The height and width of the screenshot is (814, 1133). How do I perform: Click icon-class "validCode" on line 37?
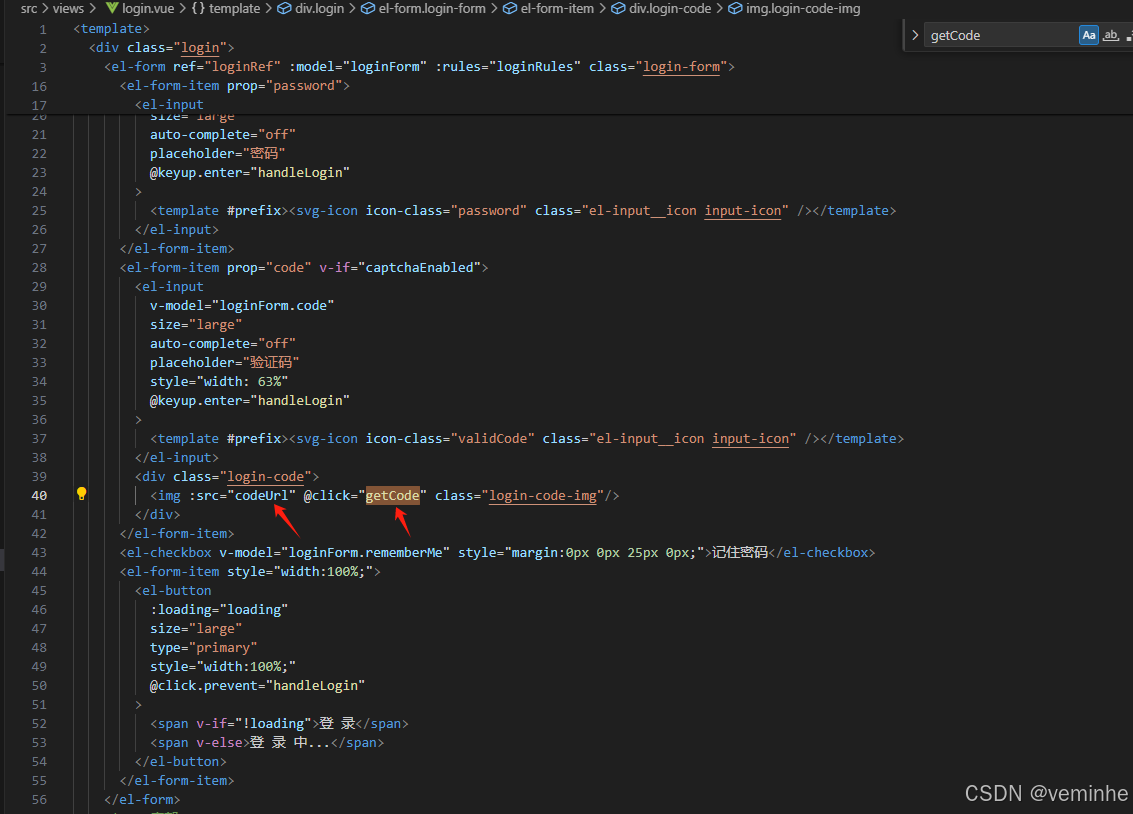(450, 438)
